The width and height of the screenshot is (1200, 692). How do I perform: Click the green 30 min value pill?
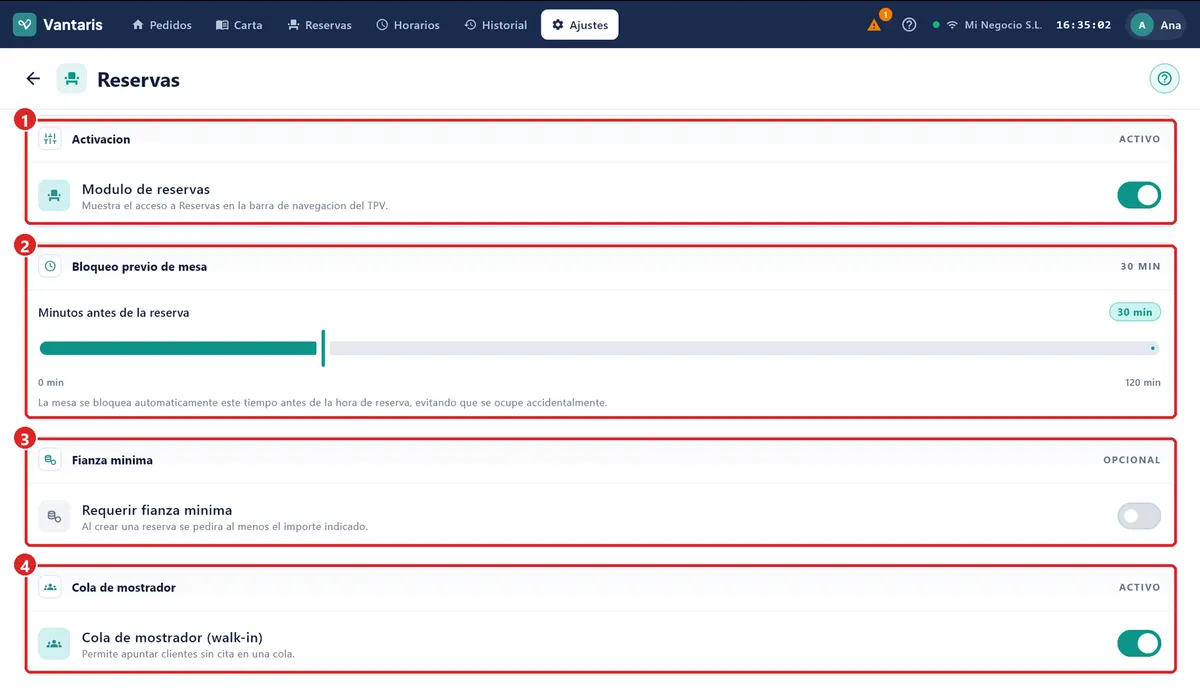point(1135,312)
